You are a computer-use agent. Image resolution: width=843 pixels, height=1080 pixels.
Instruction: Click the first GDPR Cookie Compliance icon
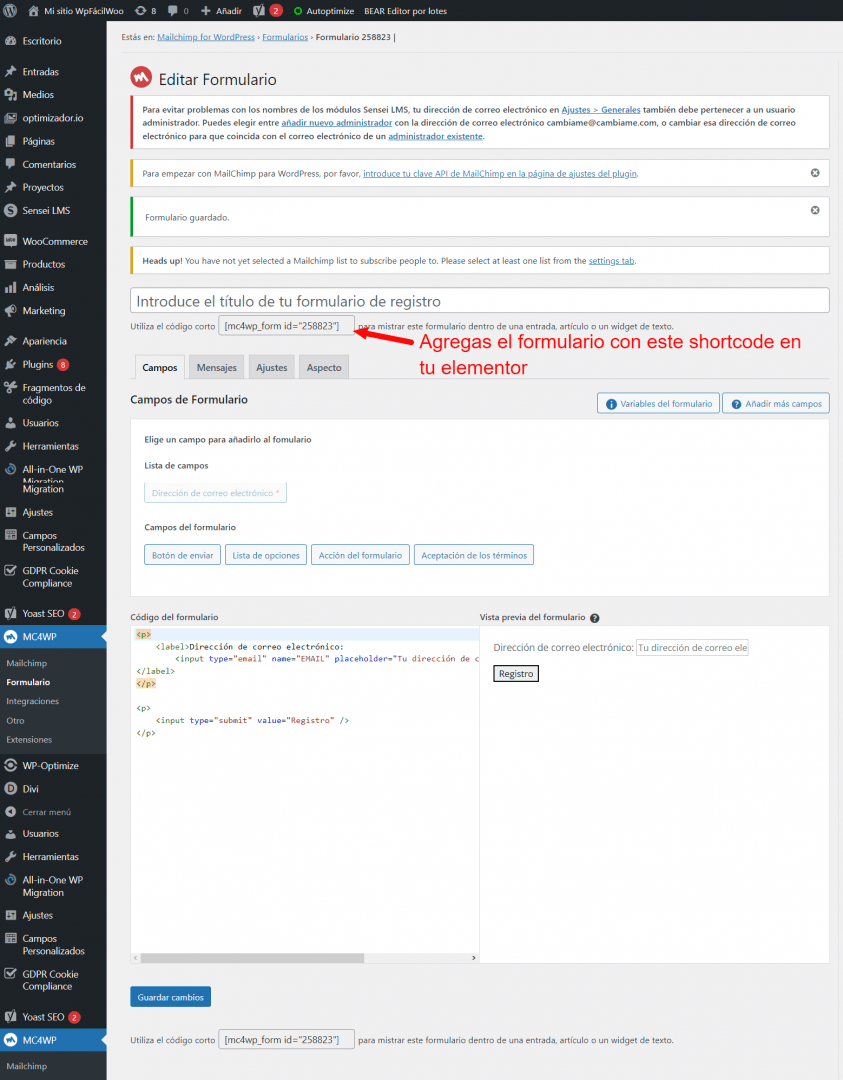pyautogui.click(x=10, y=570)
